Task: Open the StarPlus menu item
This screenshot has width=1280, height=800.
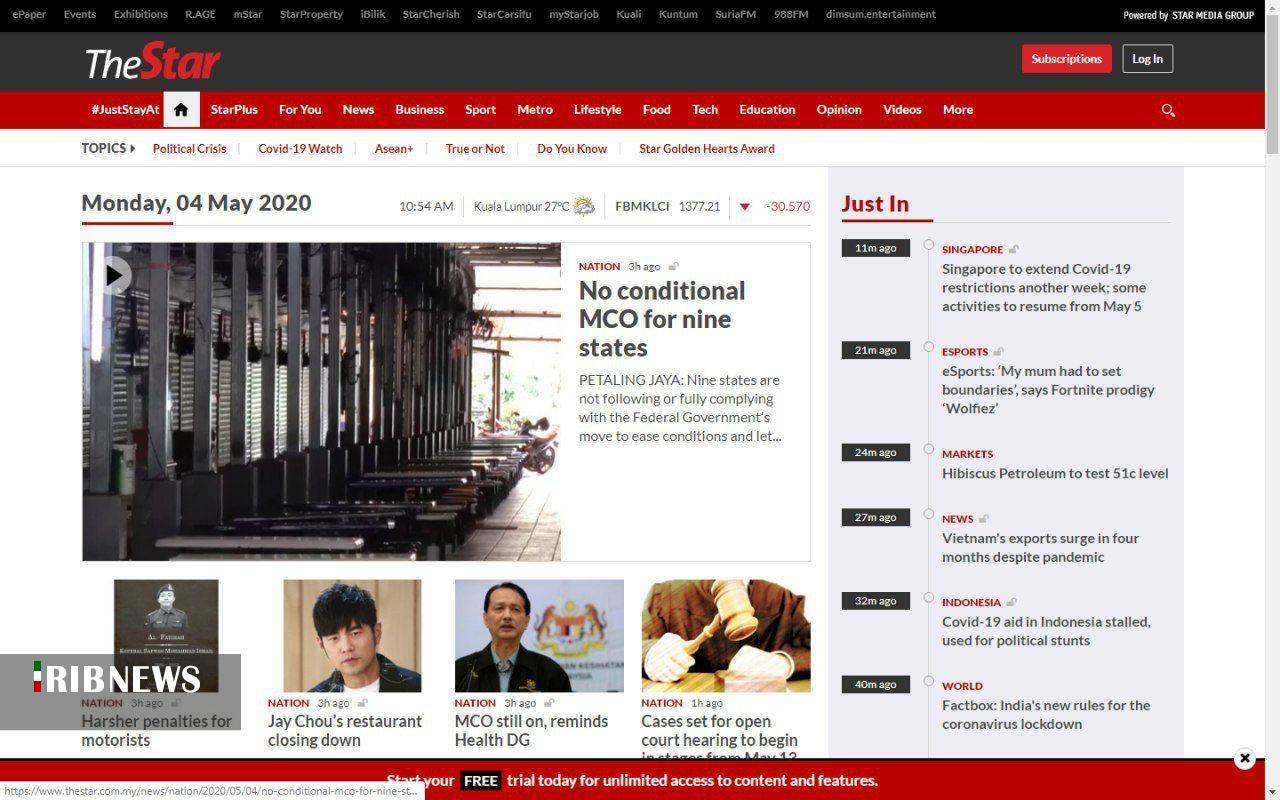Action: tap(234, 110)
